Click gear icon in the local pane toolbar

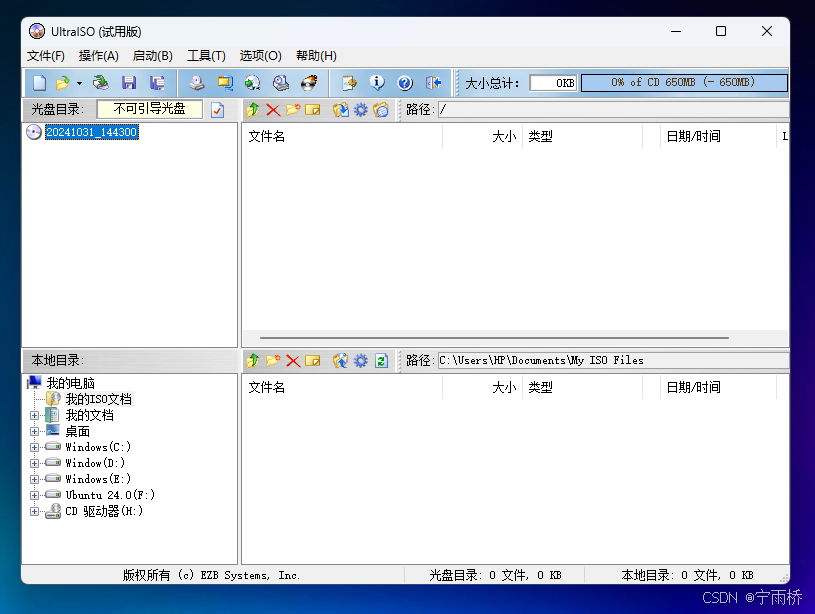[361, 360]
